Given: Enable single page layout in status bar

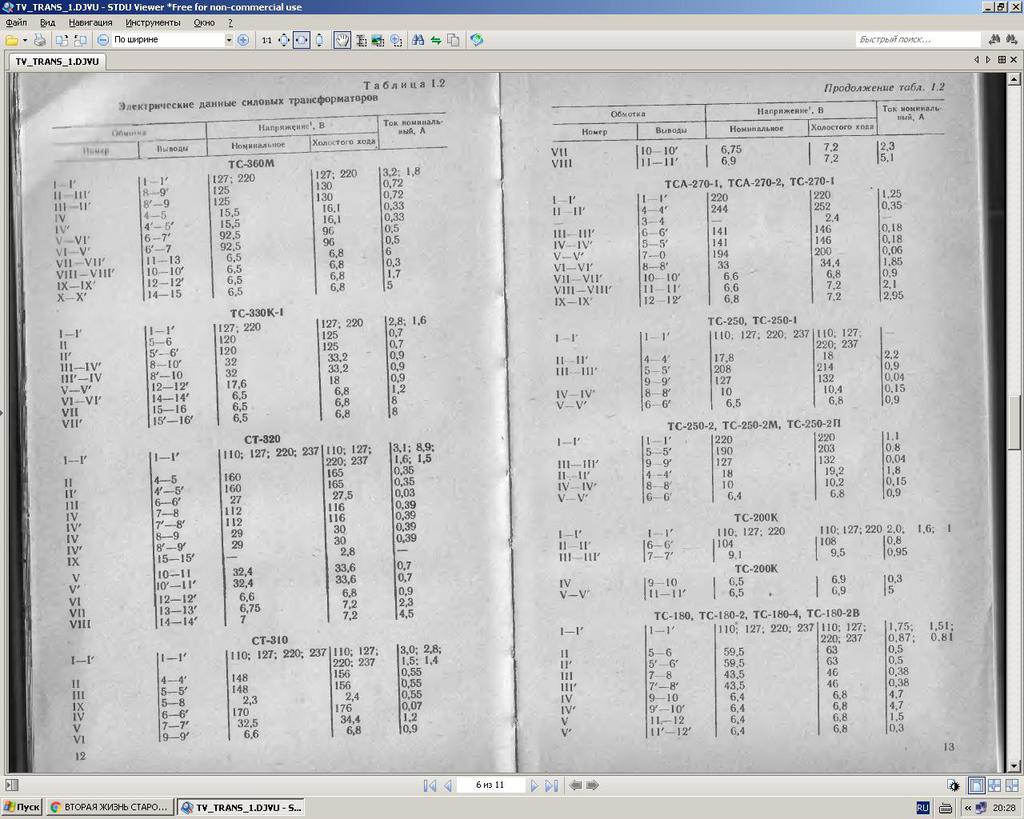Looking at the screenshot, I should point(977,786).
